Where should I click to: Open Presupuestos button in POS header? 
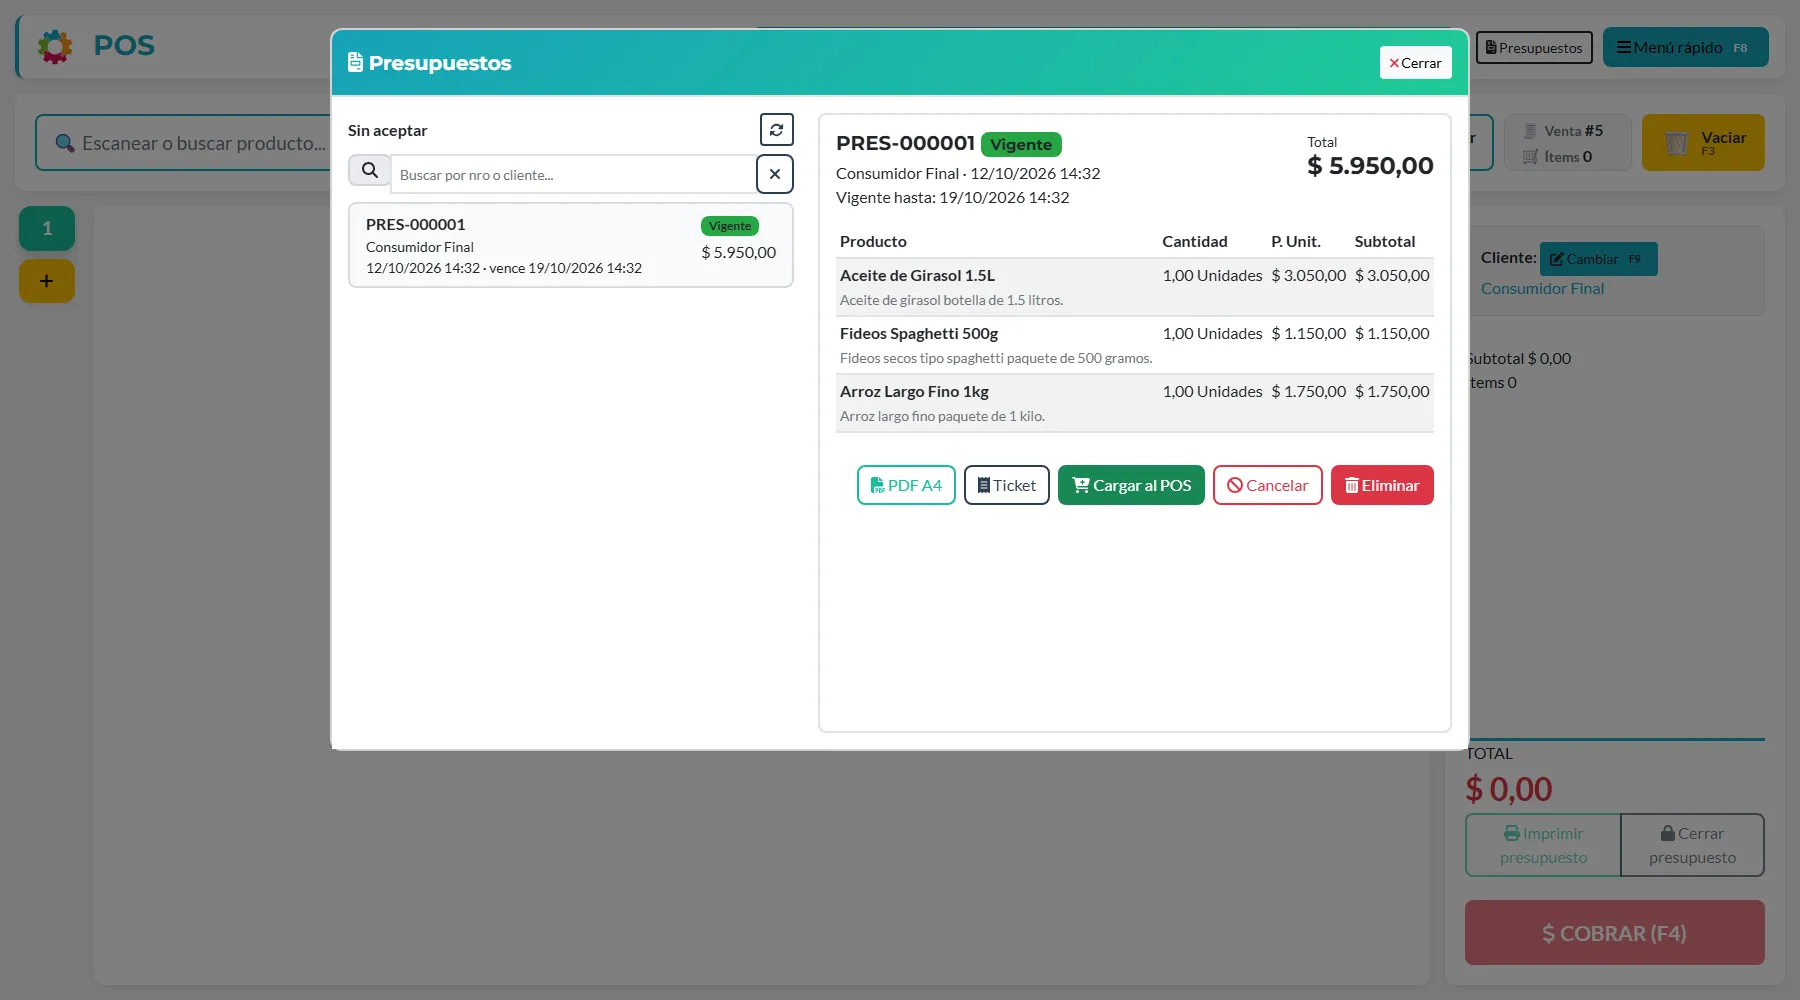(1534, 47)
